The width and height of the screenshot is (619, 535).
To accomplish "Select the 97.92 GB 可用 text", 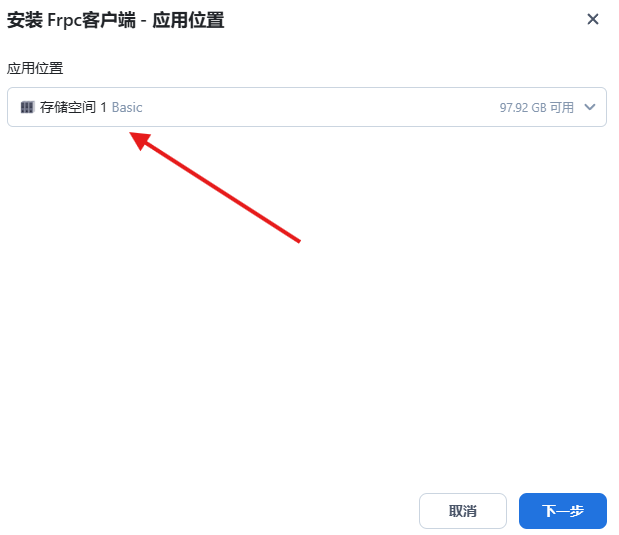I will 536,107.
